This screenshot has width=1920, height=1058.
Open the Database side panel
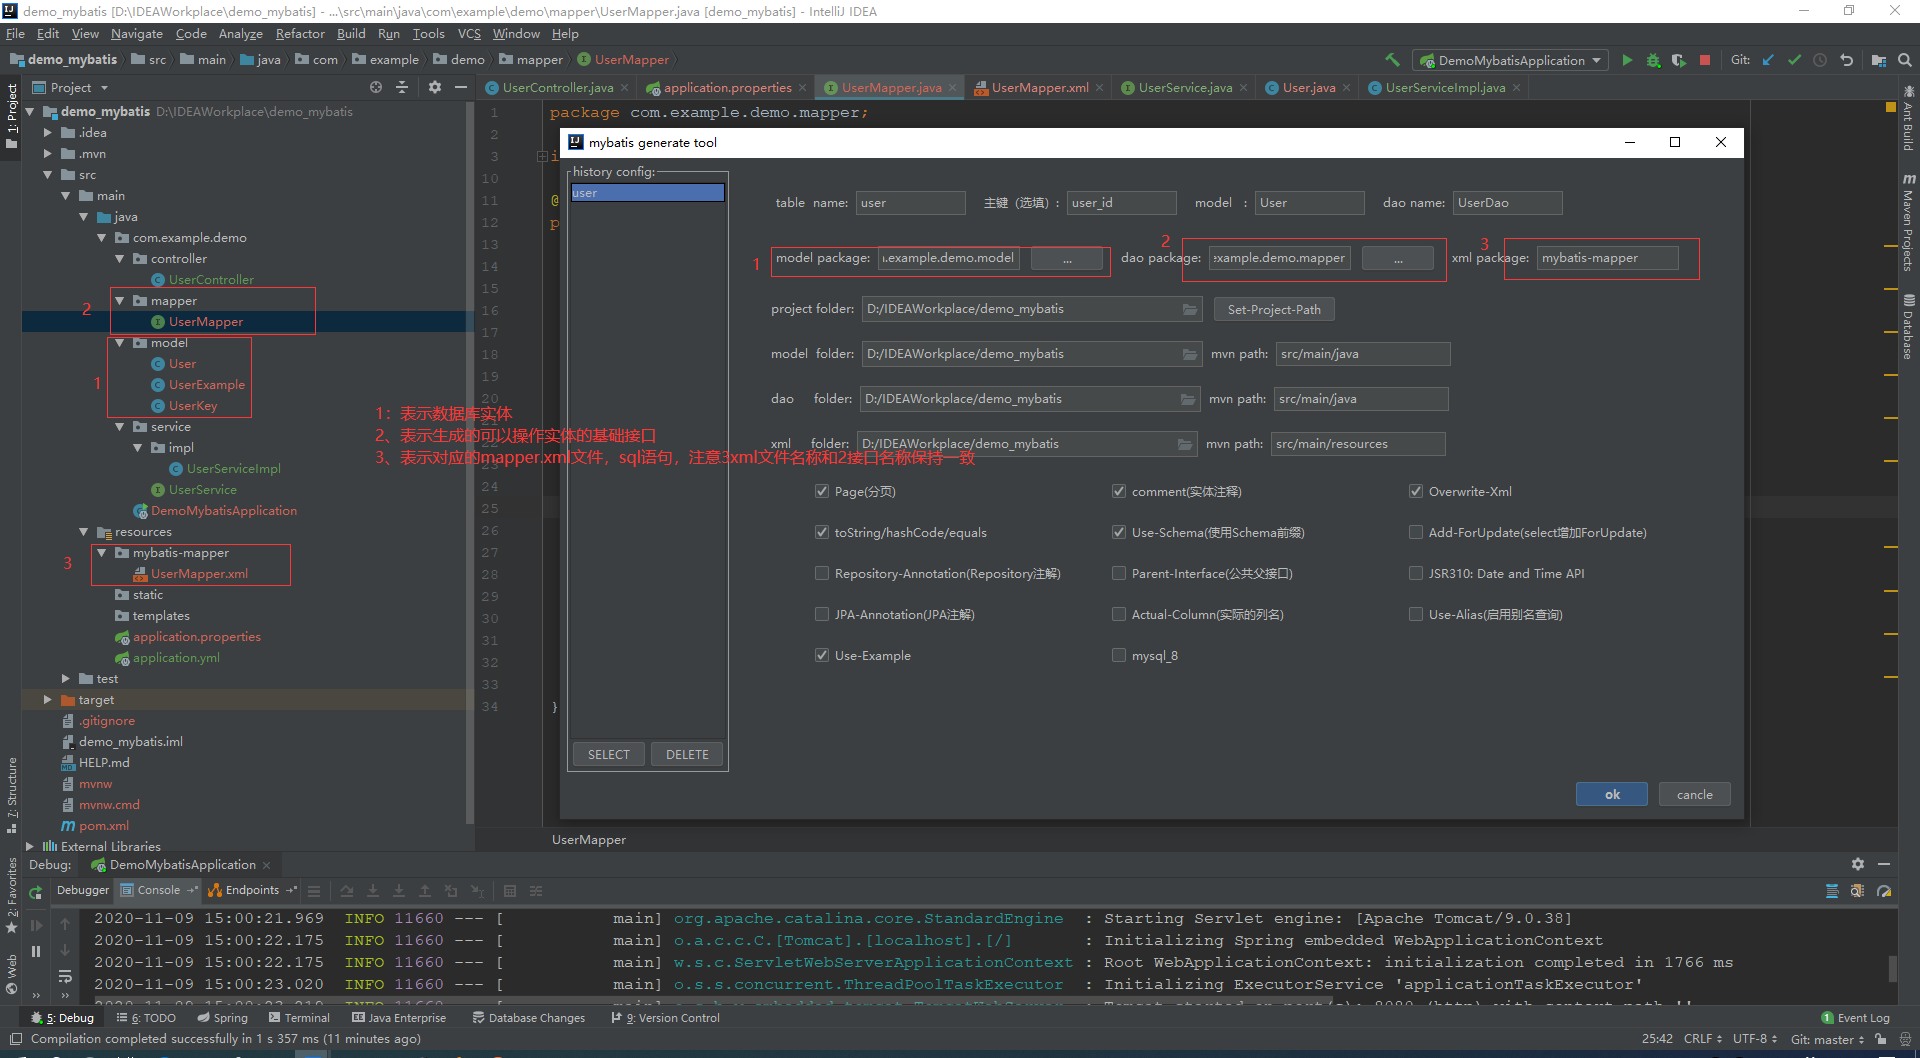[x=1908, y=327]
